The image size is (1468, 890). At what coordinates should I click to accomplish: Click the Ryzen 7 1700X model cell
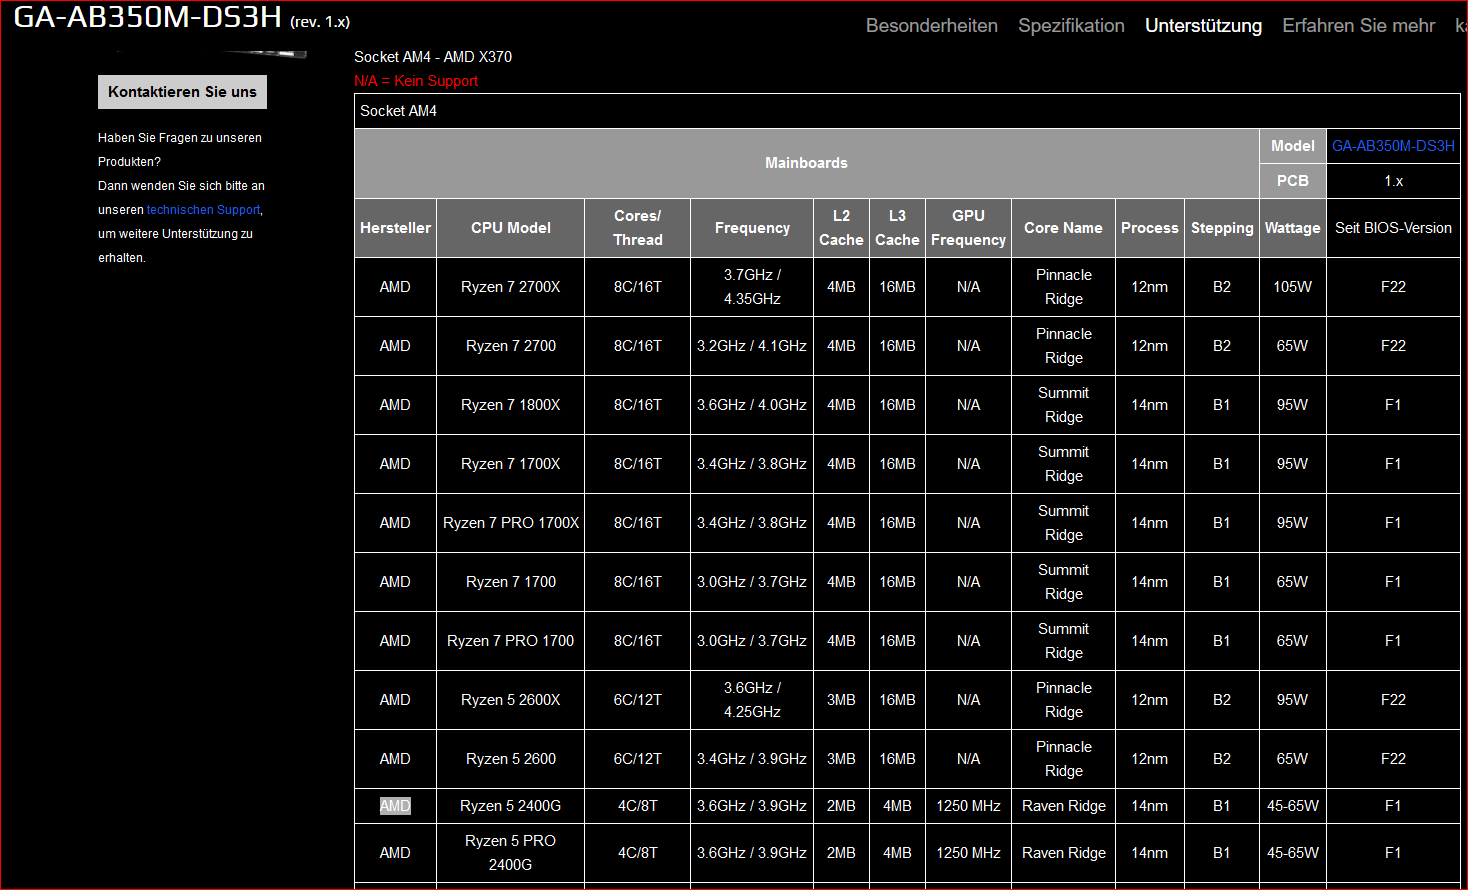[510, 464]
